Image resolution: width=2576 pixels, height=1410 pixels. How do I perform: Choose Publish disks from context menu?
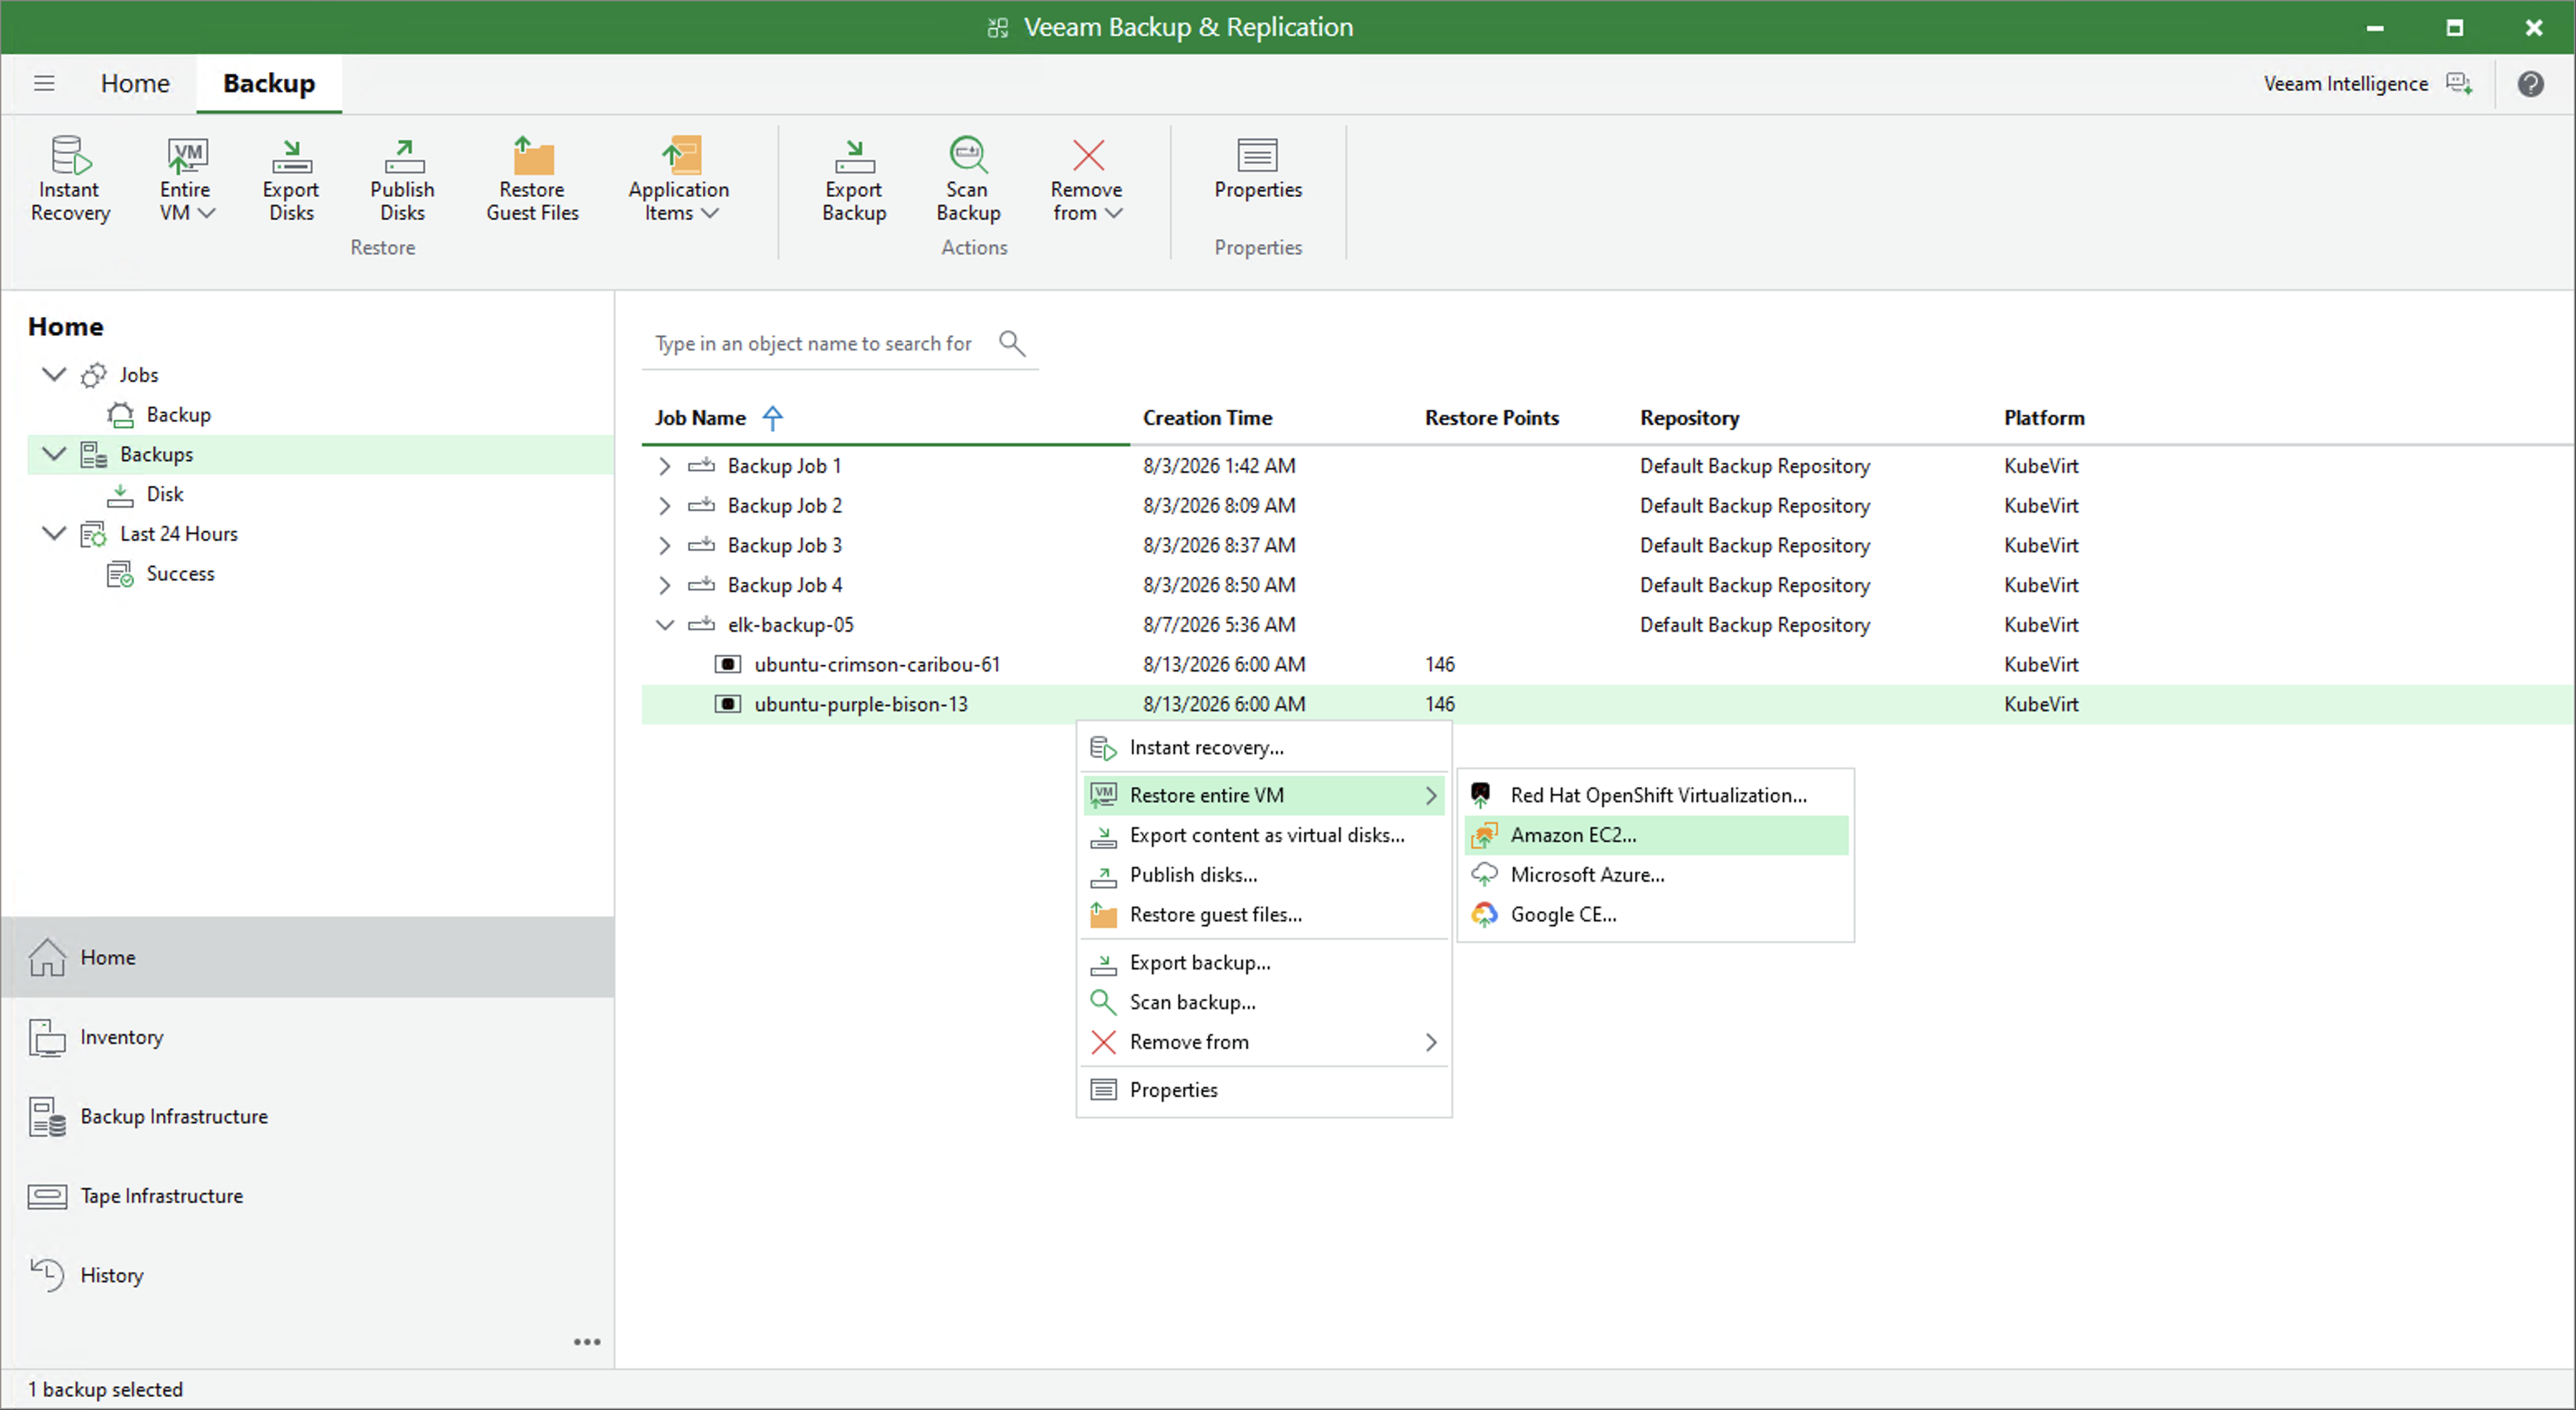[x=1264, y=875]
